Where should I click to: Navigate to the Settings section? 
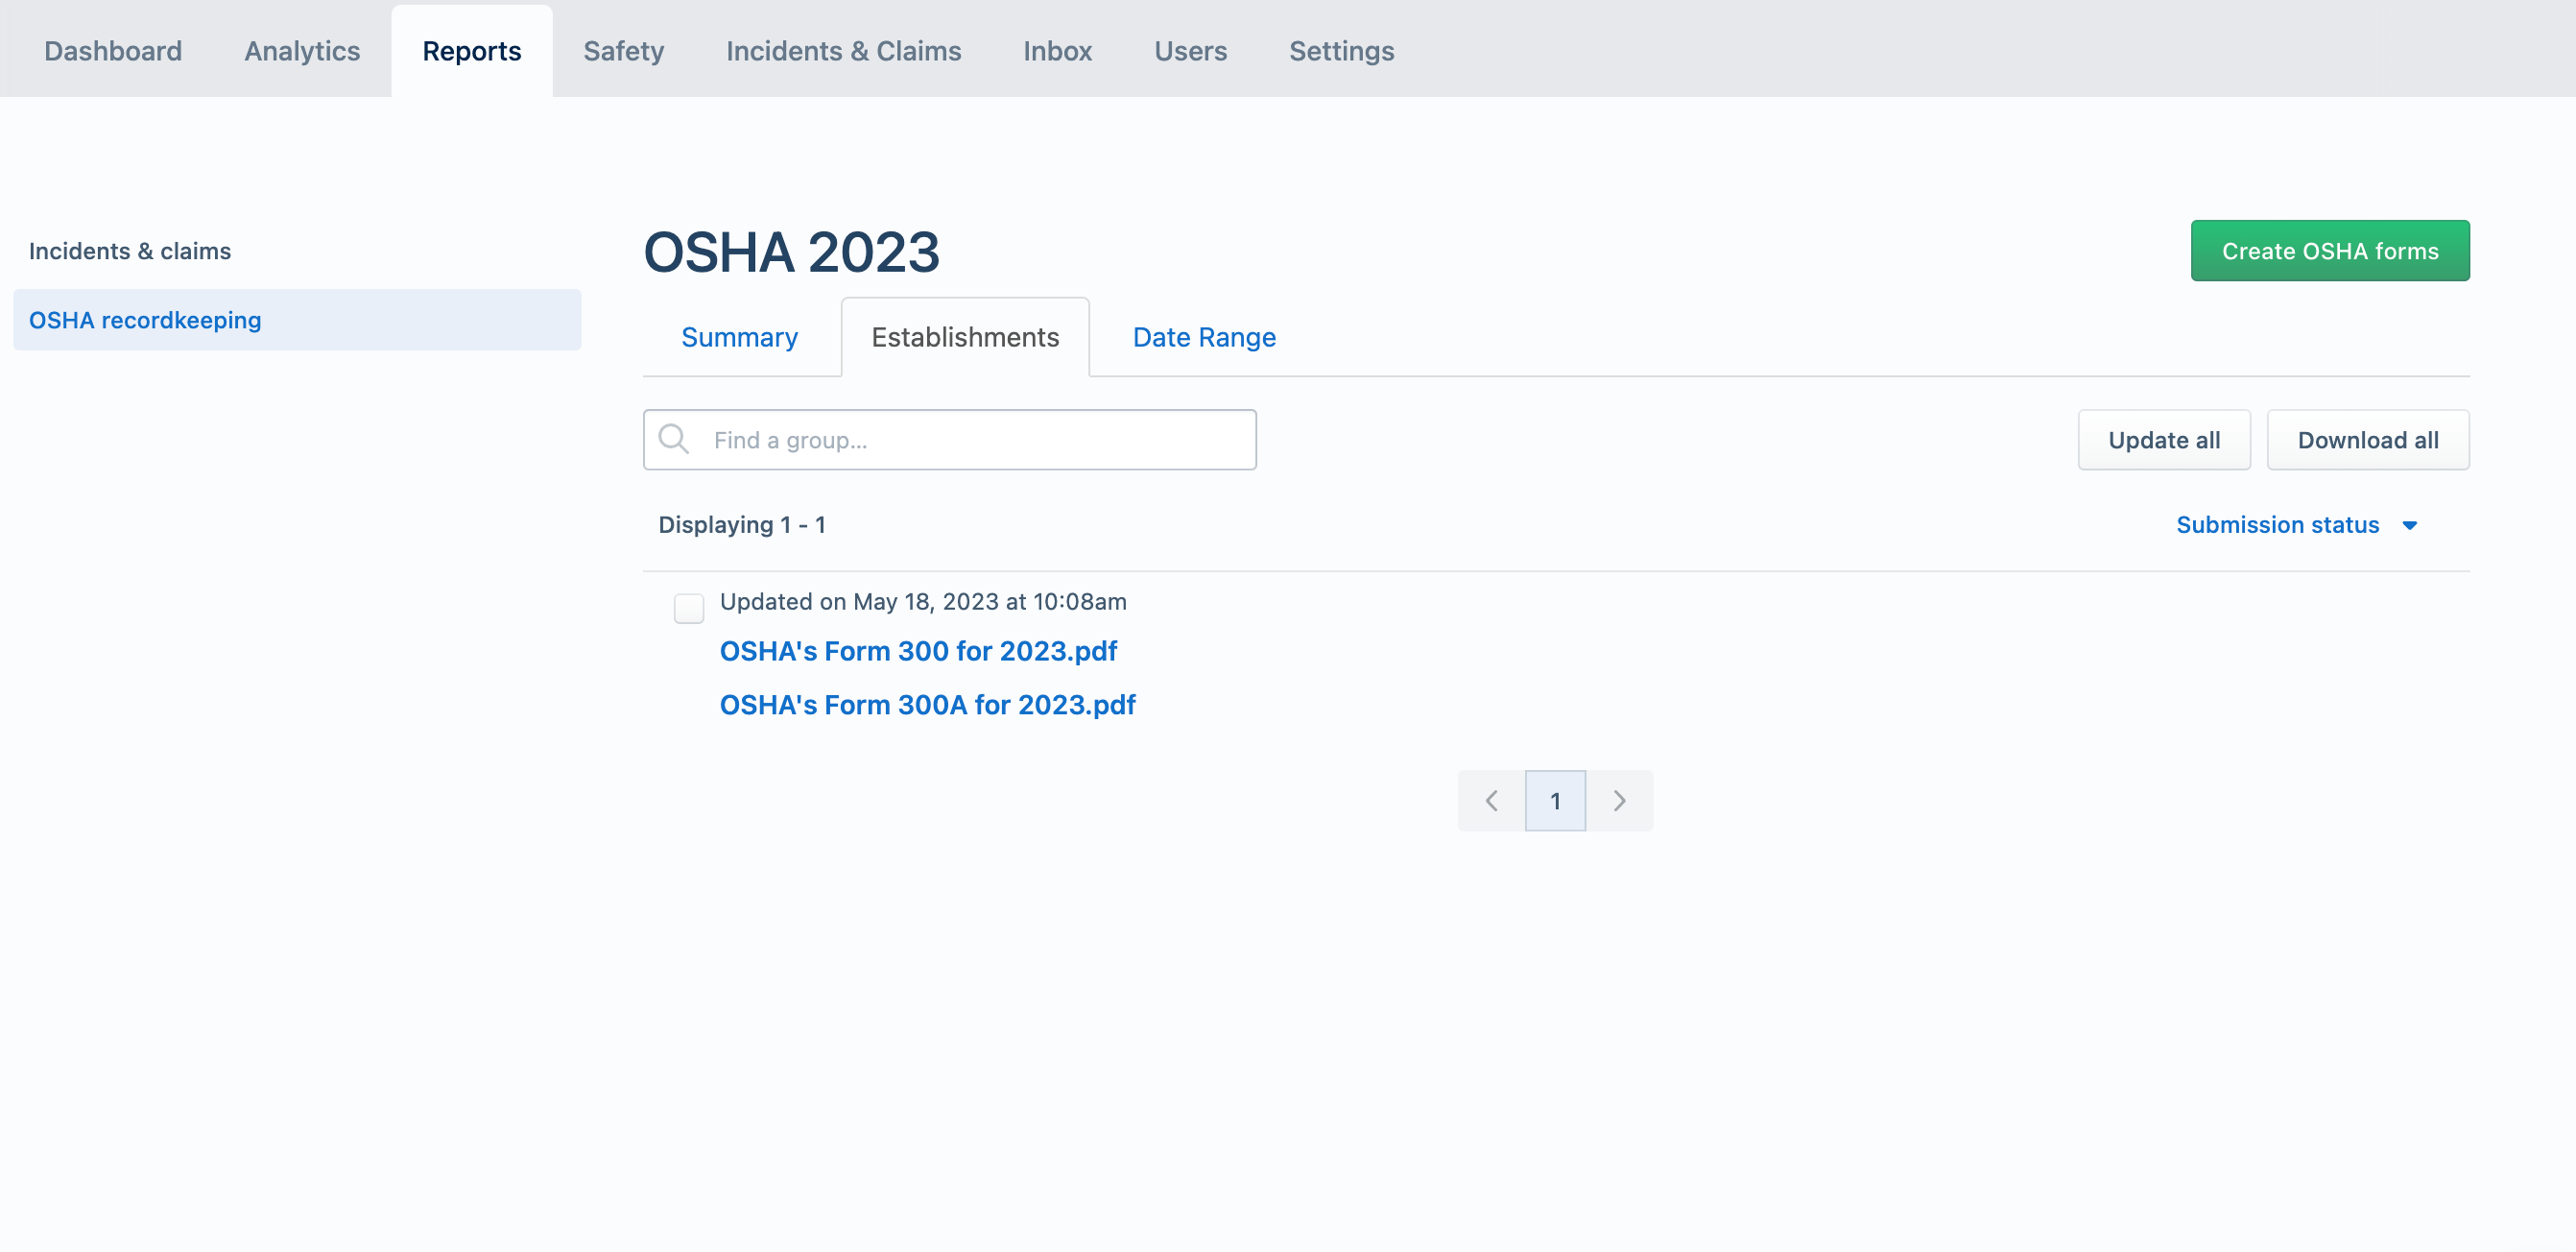(1341, 50)
